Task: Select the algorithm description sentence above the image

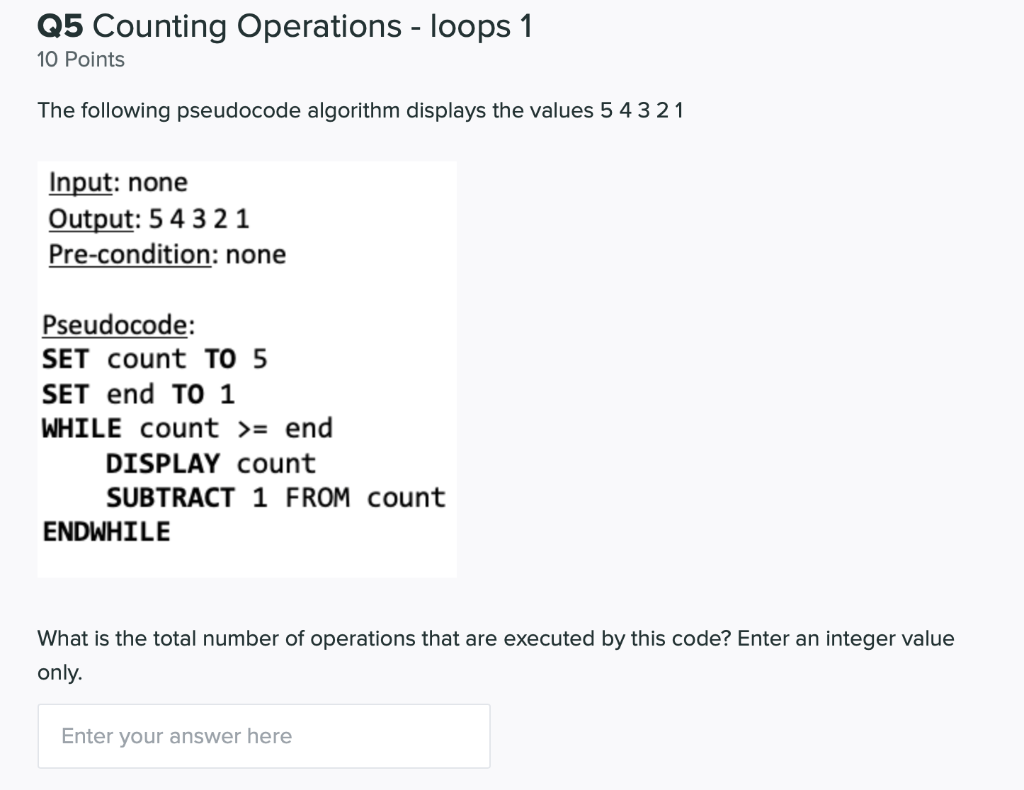Action: [x=360, y=110]
